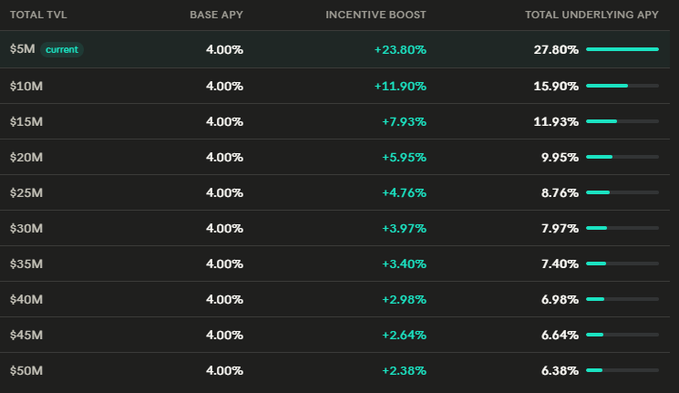Click the 11.93% total APY value
The image size is (679, 393).
click(556, 122)
